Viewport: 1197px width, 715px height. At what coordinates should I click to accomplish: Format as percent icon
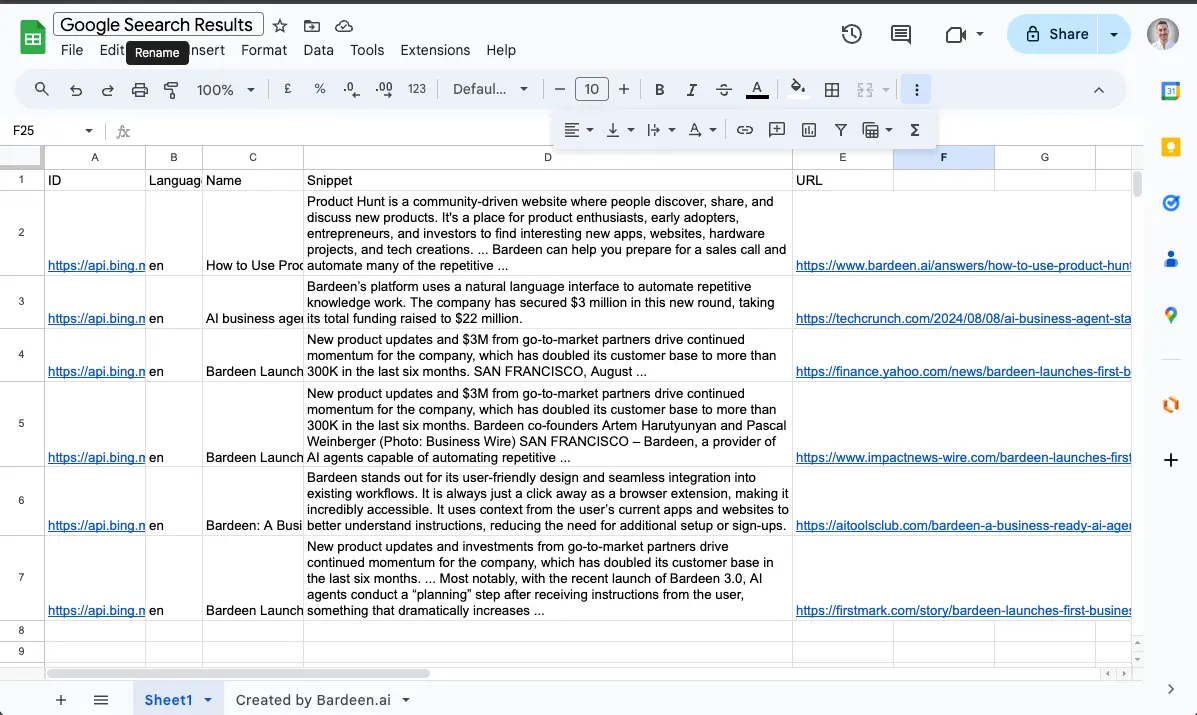pyautogui.click(x=320, y=89)
